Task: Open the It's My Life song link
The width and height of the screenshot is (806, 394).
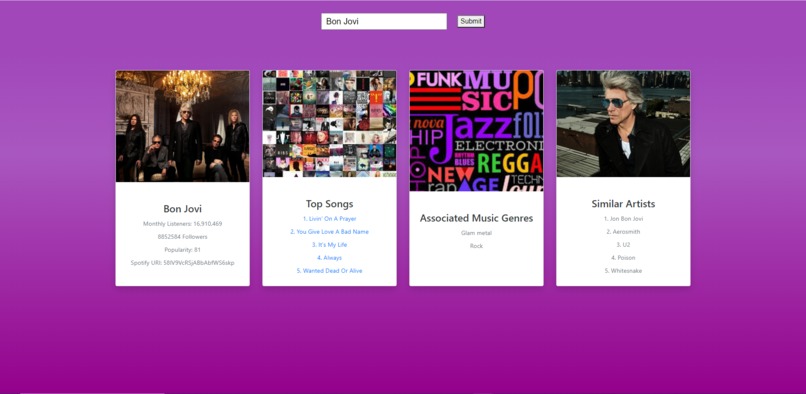Action: [329, 245]
